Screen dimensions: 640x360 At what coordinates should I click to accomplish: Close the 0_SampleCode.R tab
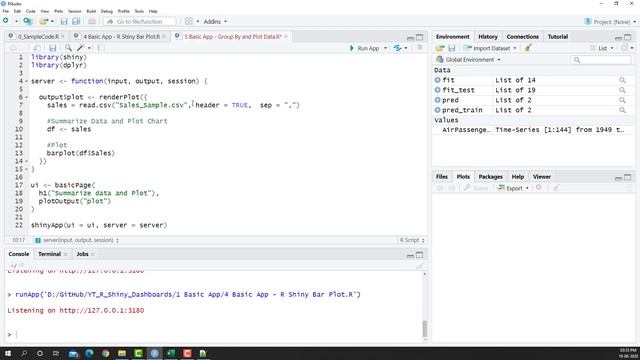tap(63, 36)
